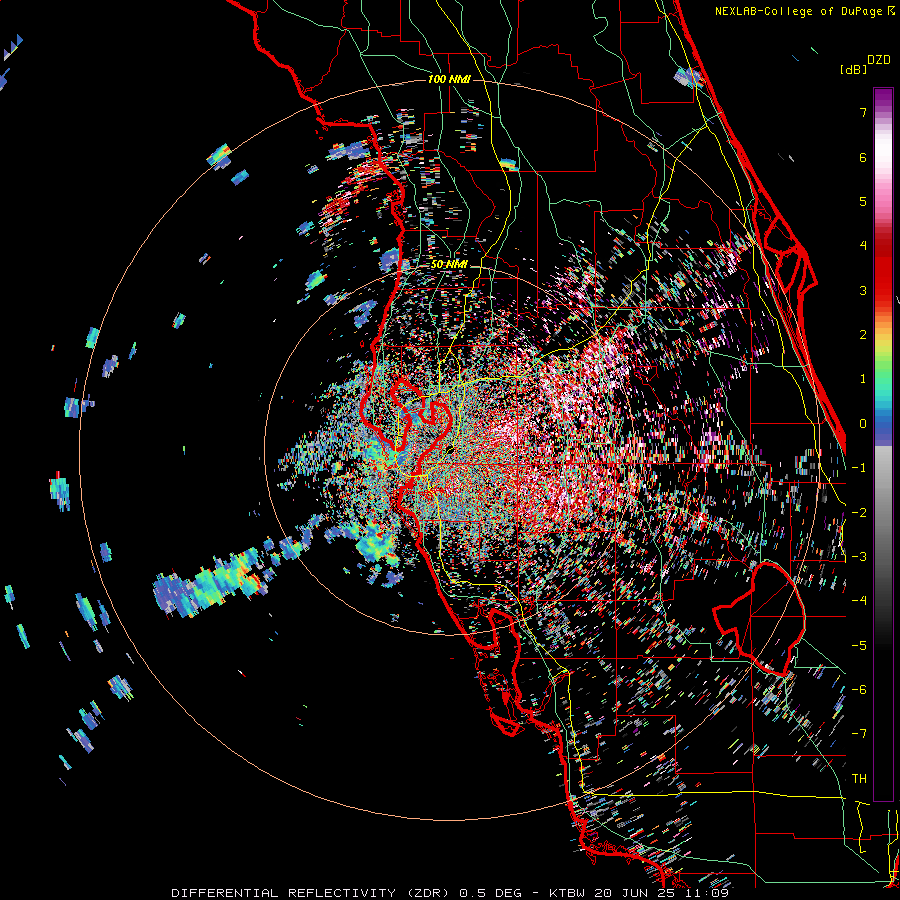Click the -1 value on the color scale
Image resolution: width=900 pixels, height=900 pixels.
[x=859, y=468]
